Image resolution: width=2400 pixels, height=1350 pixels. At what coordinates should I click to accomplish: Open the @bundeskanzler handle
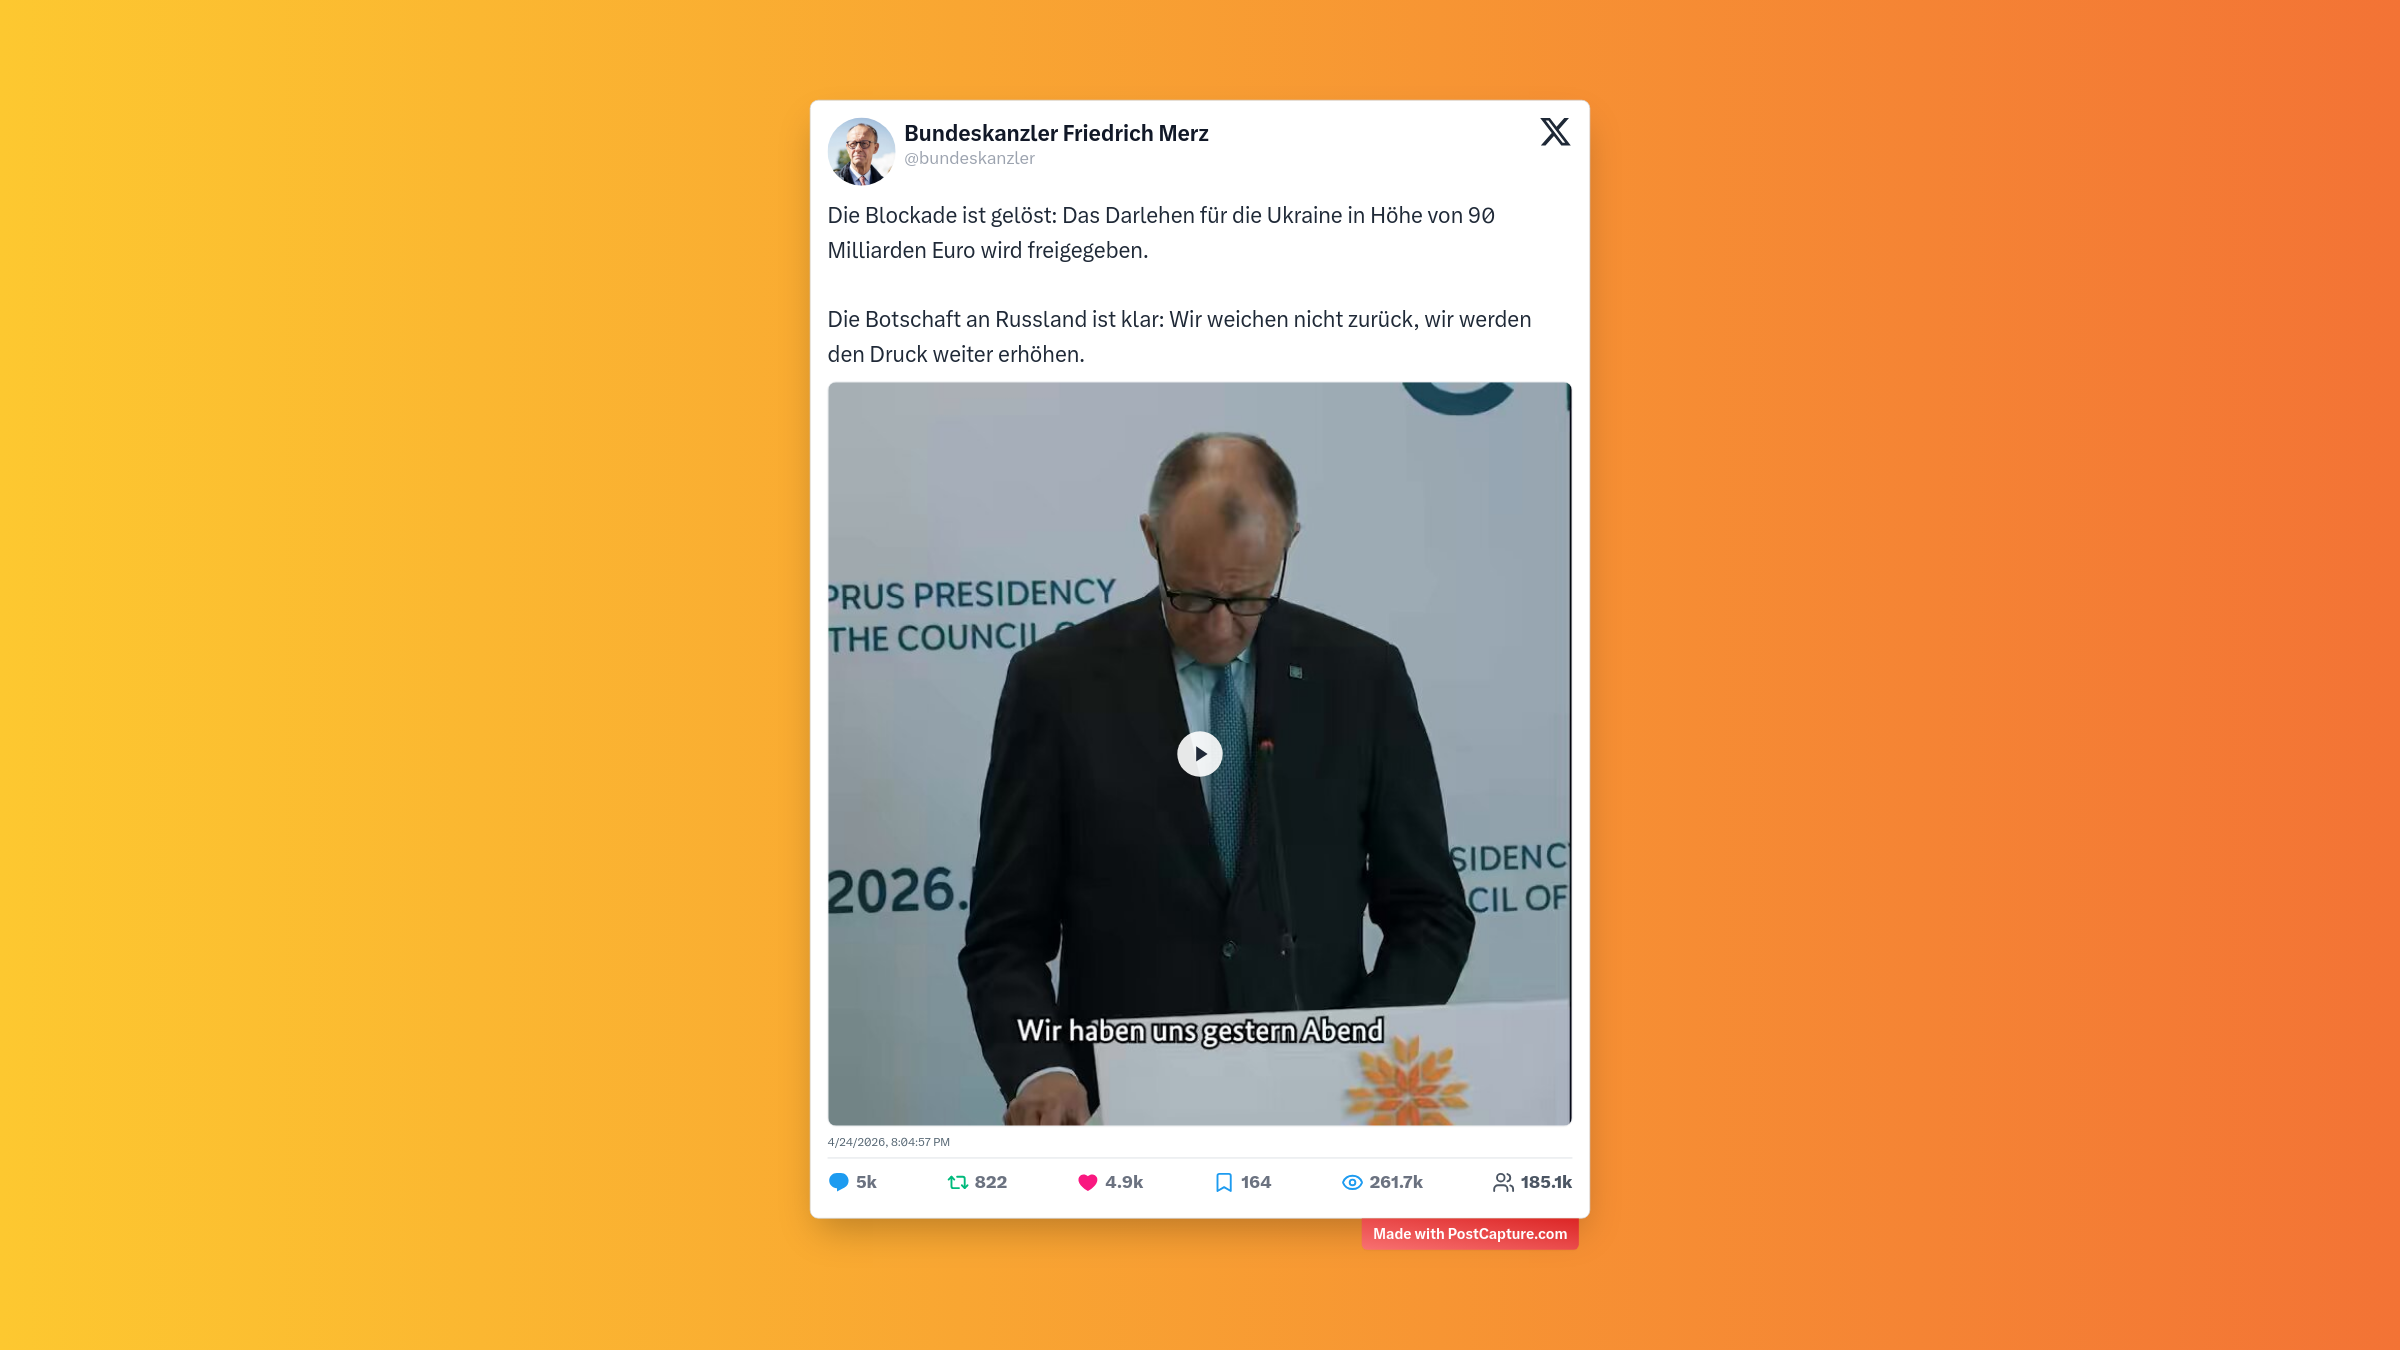pos(969,158)
